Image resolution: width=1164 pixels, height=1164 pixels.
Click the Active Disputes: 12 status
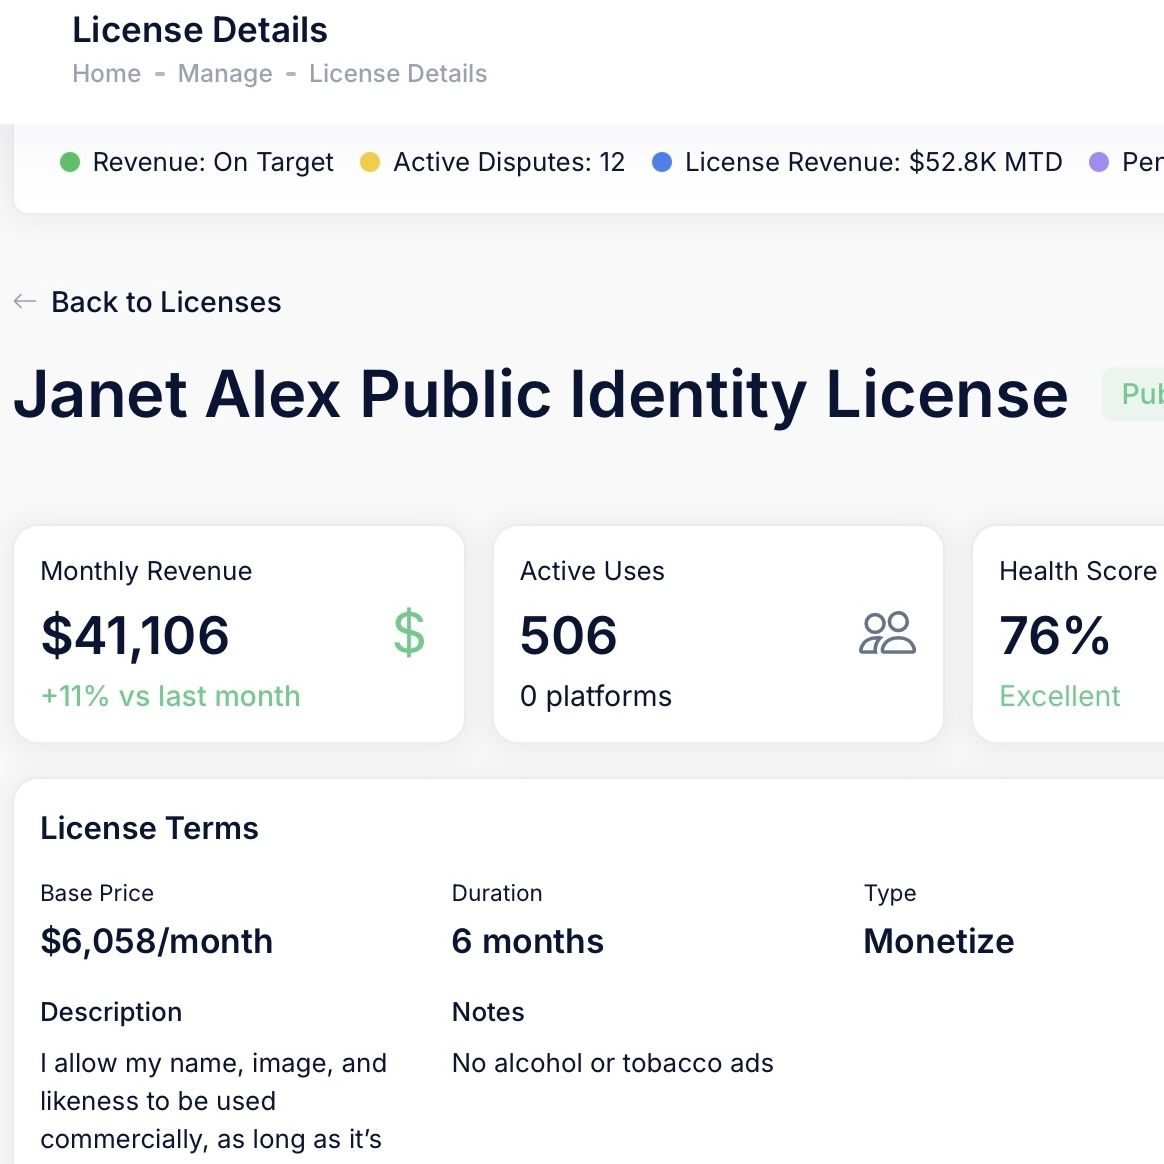click(x=508, y=162)
